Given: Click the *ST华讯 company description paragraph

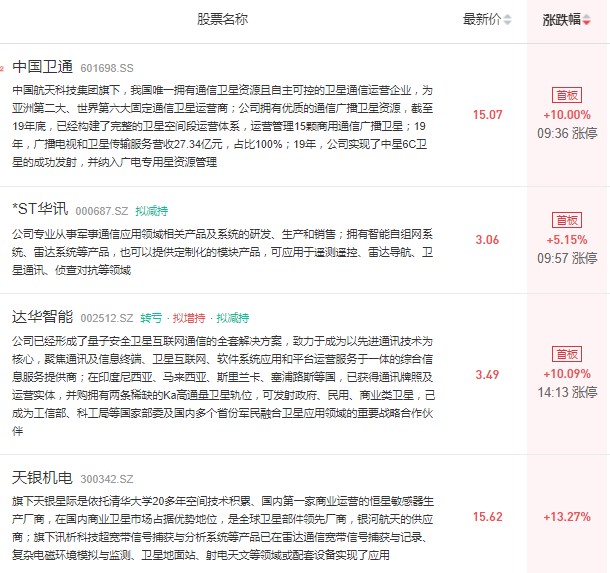Looking at the screenshot, I should click(x=223, y=252).
